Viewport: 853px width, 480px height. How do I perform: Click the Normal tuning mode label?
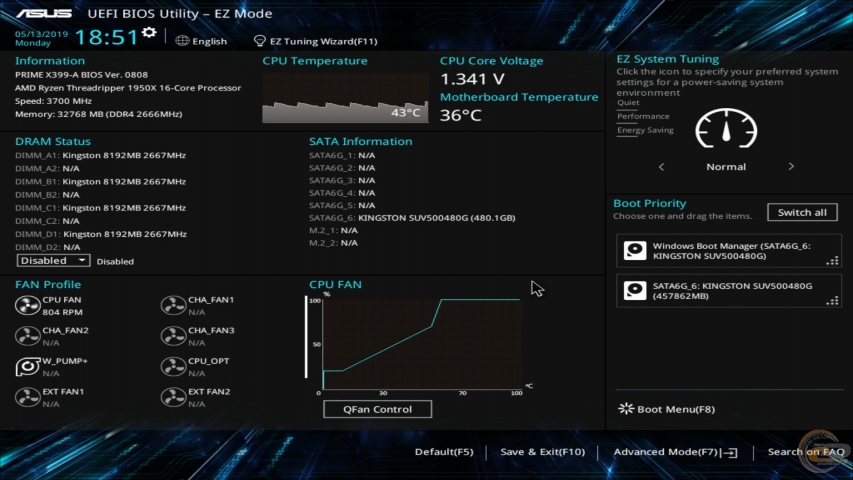[x=726, y=167]
